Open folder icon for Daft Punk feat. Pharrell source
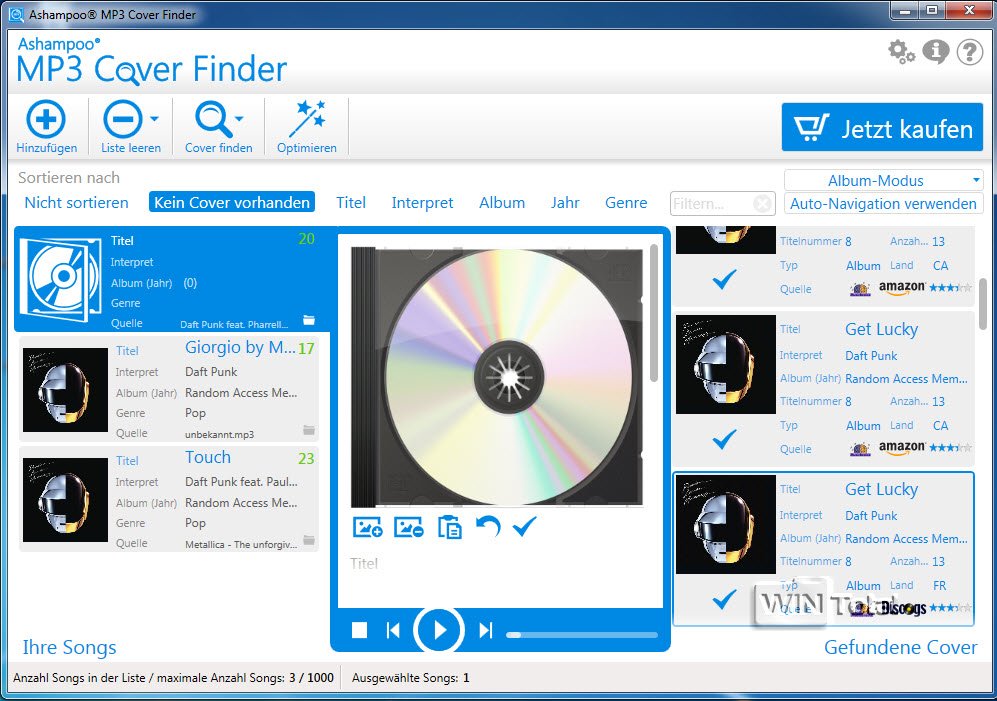Screen dimensions: 997x701 point(309,320)
